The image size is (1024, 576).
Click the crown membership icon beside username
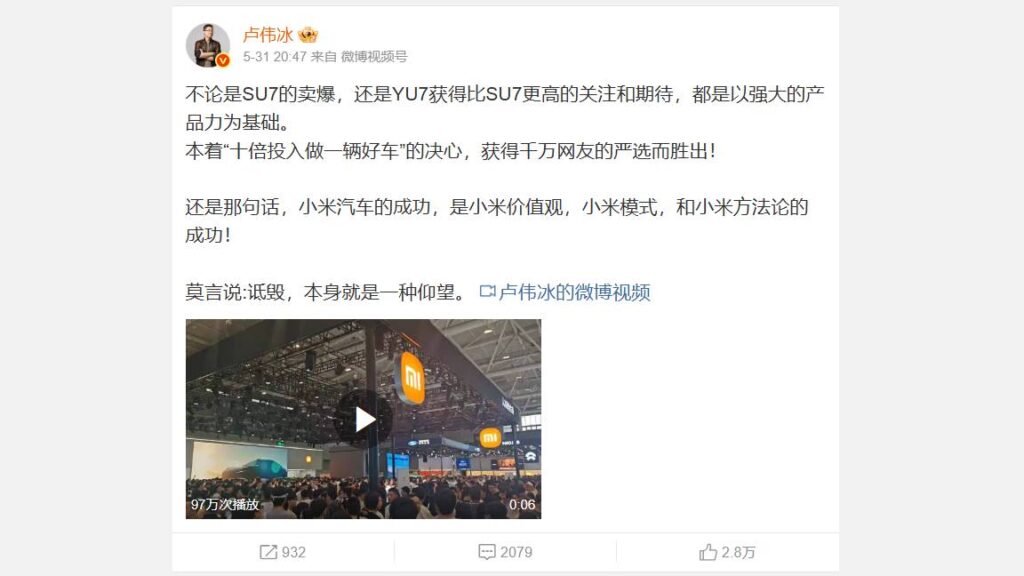tap(308, 35)
